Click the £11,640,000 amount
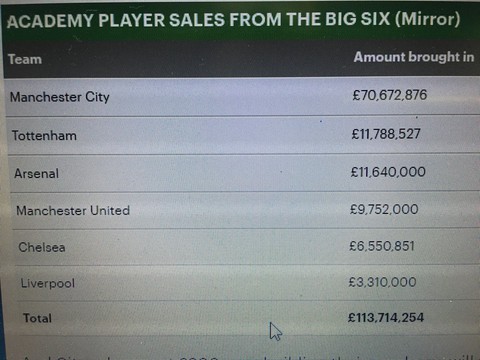Viewport: 480px width, 360px height. click(x=388, y=172)
